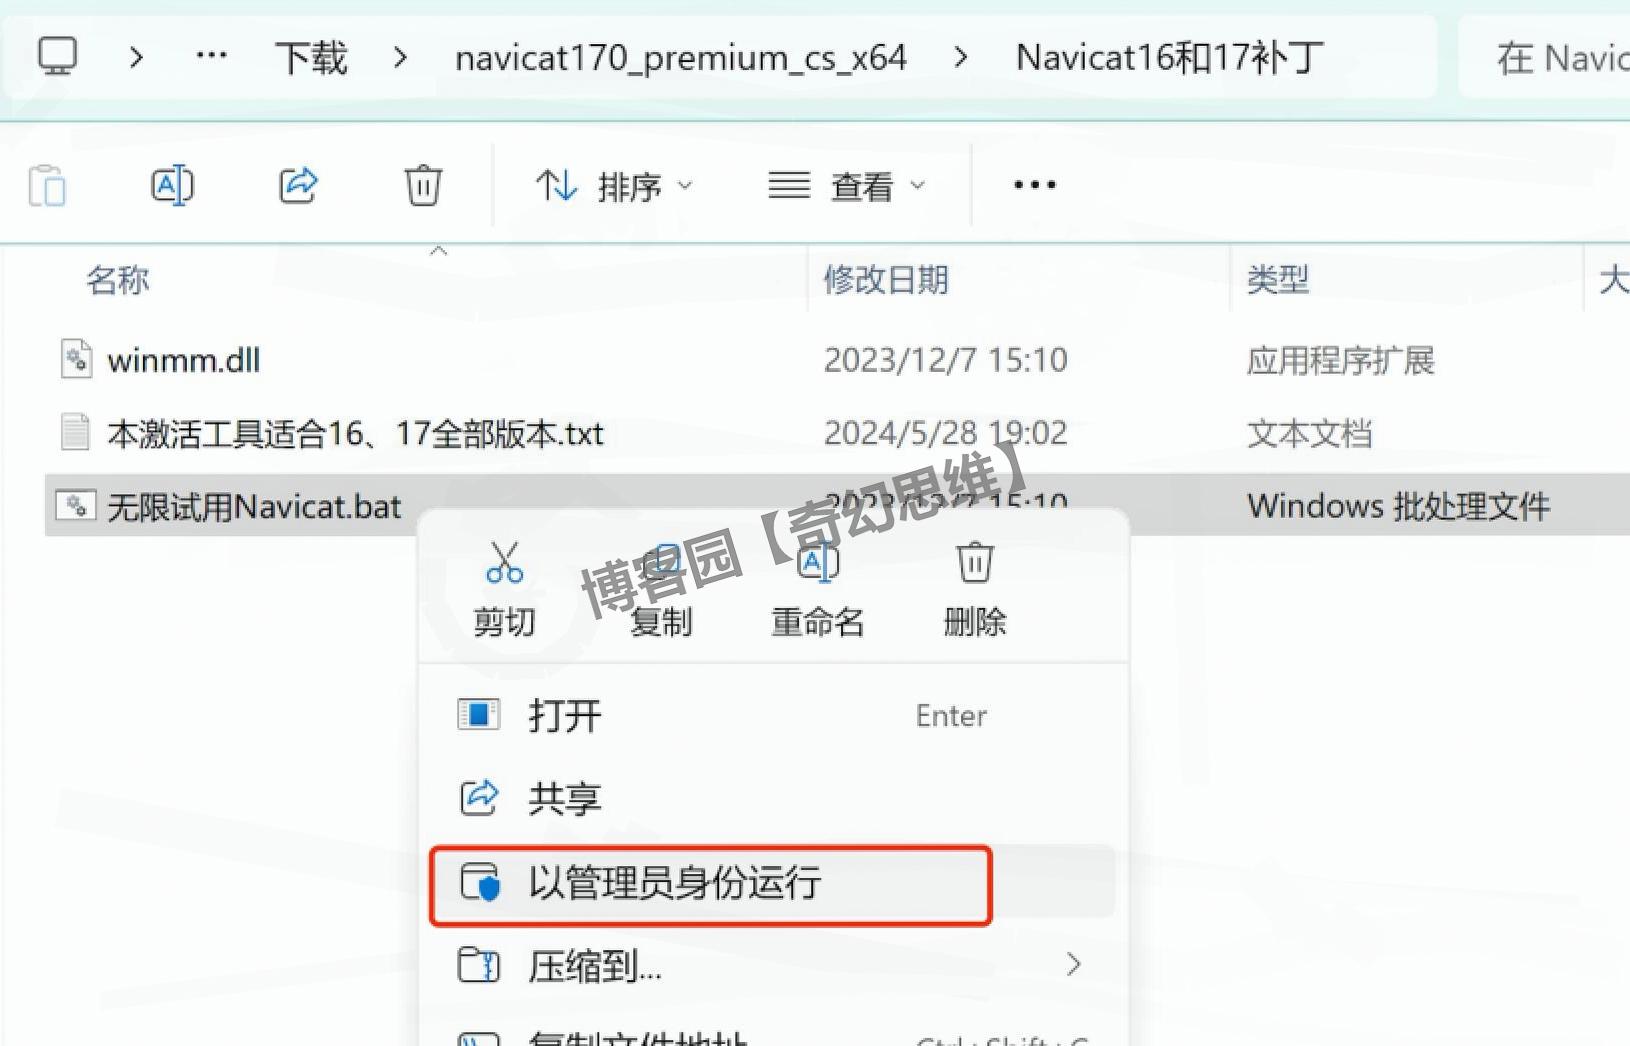Viewport: 1630px width, 1046px height.
Task: Click the delete icon in the context menu
Action: point(975,563)
